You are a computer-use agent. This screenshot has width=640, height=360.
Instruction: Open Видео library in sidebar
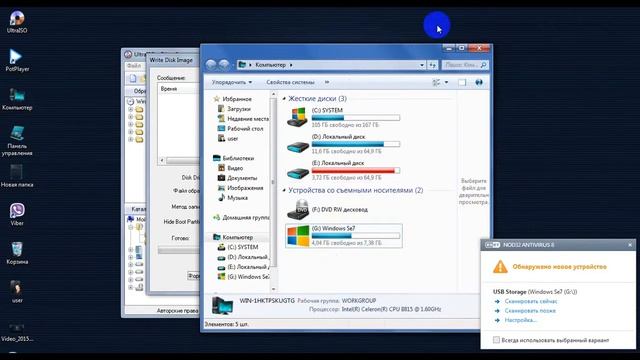231,168
